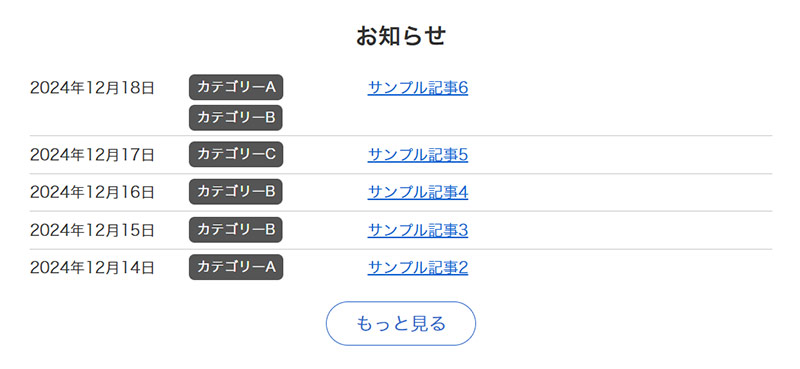This screenshot has width=800, height=369.
Task: Select カテゴリーB tag on December 15 row
Action: pos(236,230)
